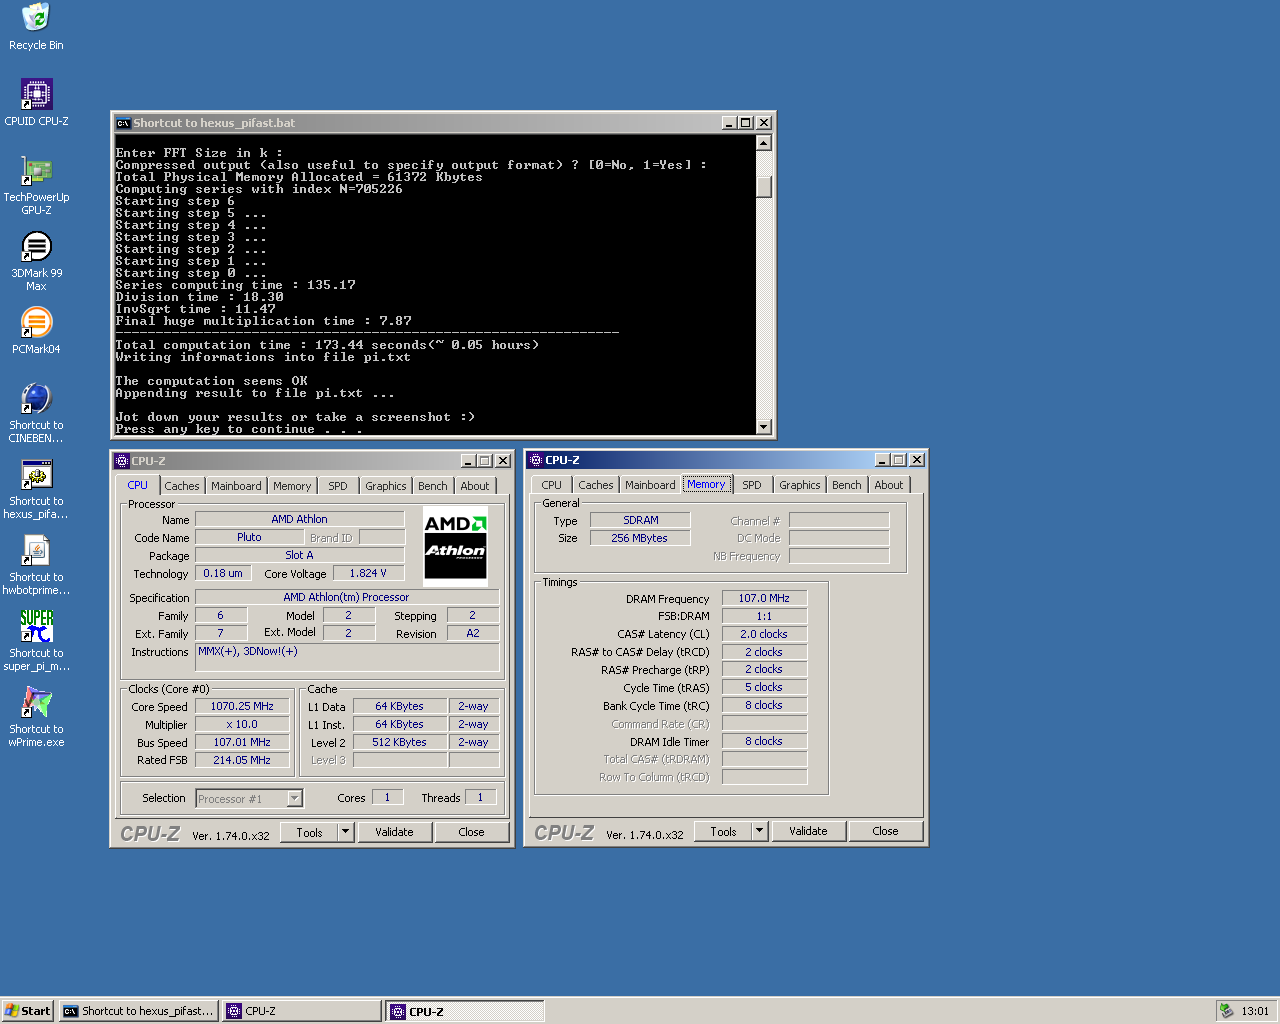Switch to CPU tab in right CPU-Z window
The height and width of the screenshot is (1024, 1280).
point(552,485)
